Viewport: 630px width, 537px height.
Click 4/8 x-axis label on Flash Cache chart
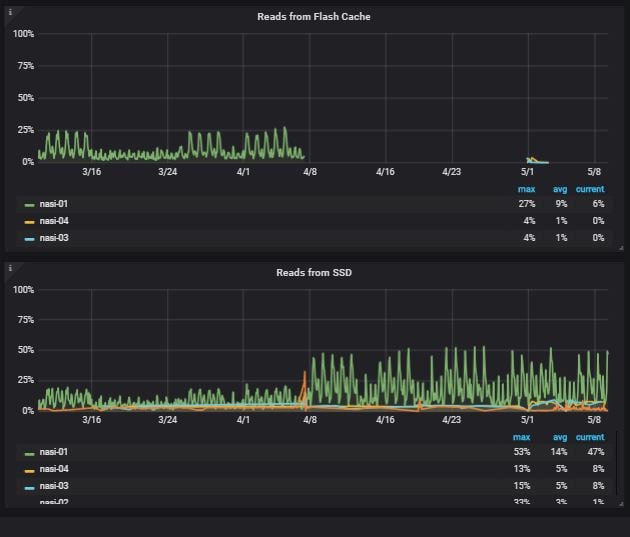(x=310, y=172)
